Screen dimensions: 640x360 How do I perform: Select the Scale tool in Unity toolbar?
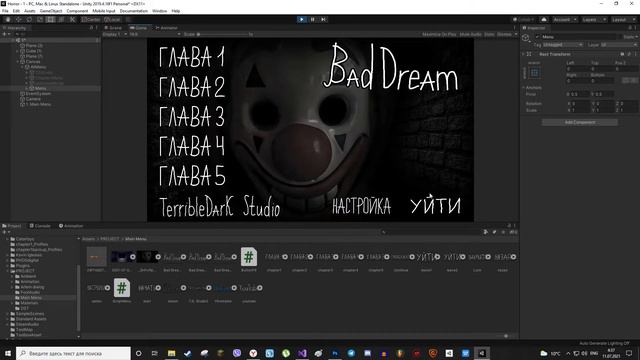pyautogui.click(x=40, y=19)
